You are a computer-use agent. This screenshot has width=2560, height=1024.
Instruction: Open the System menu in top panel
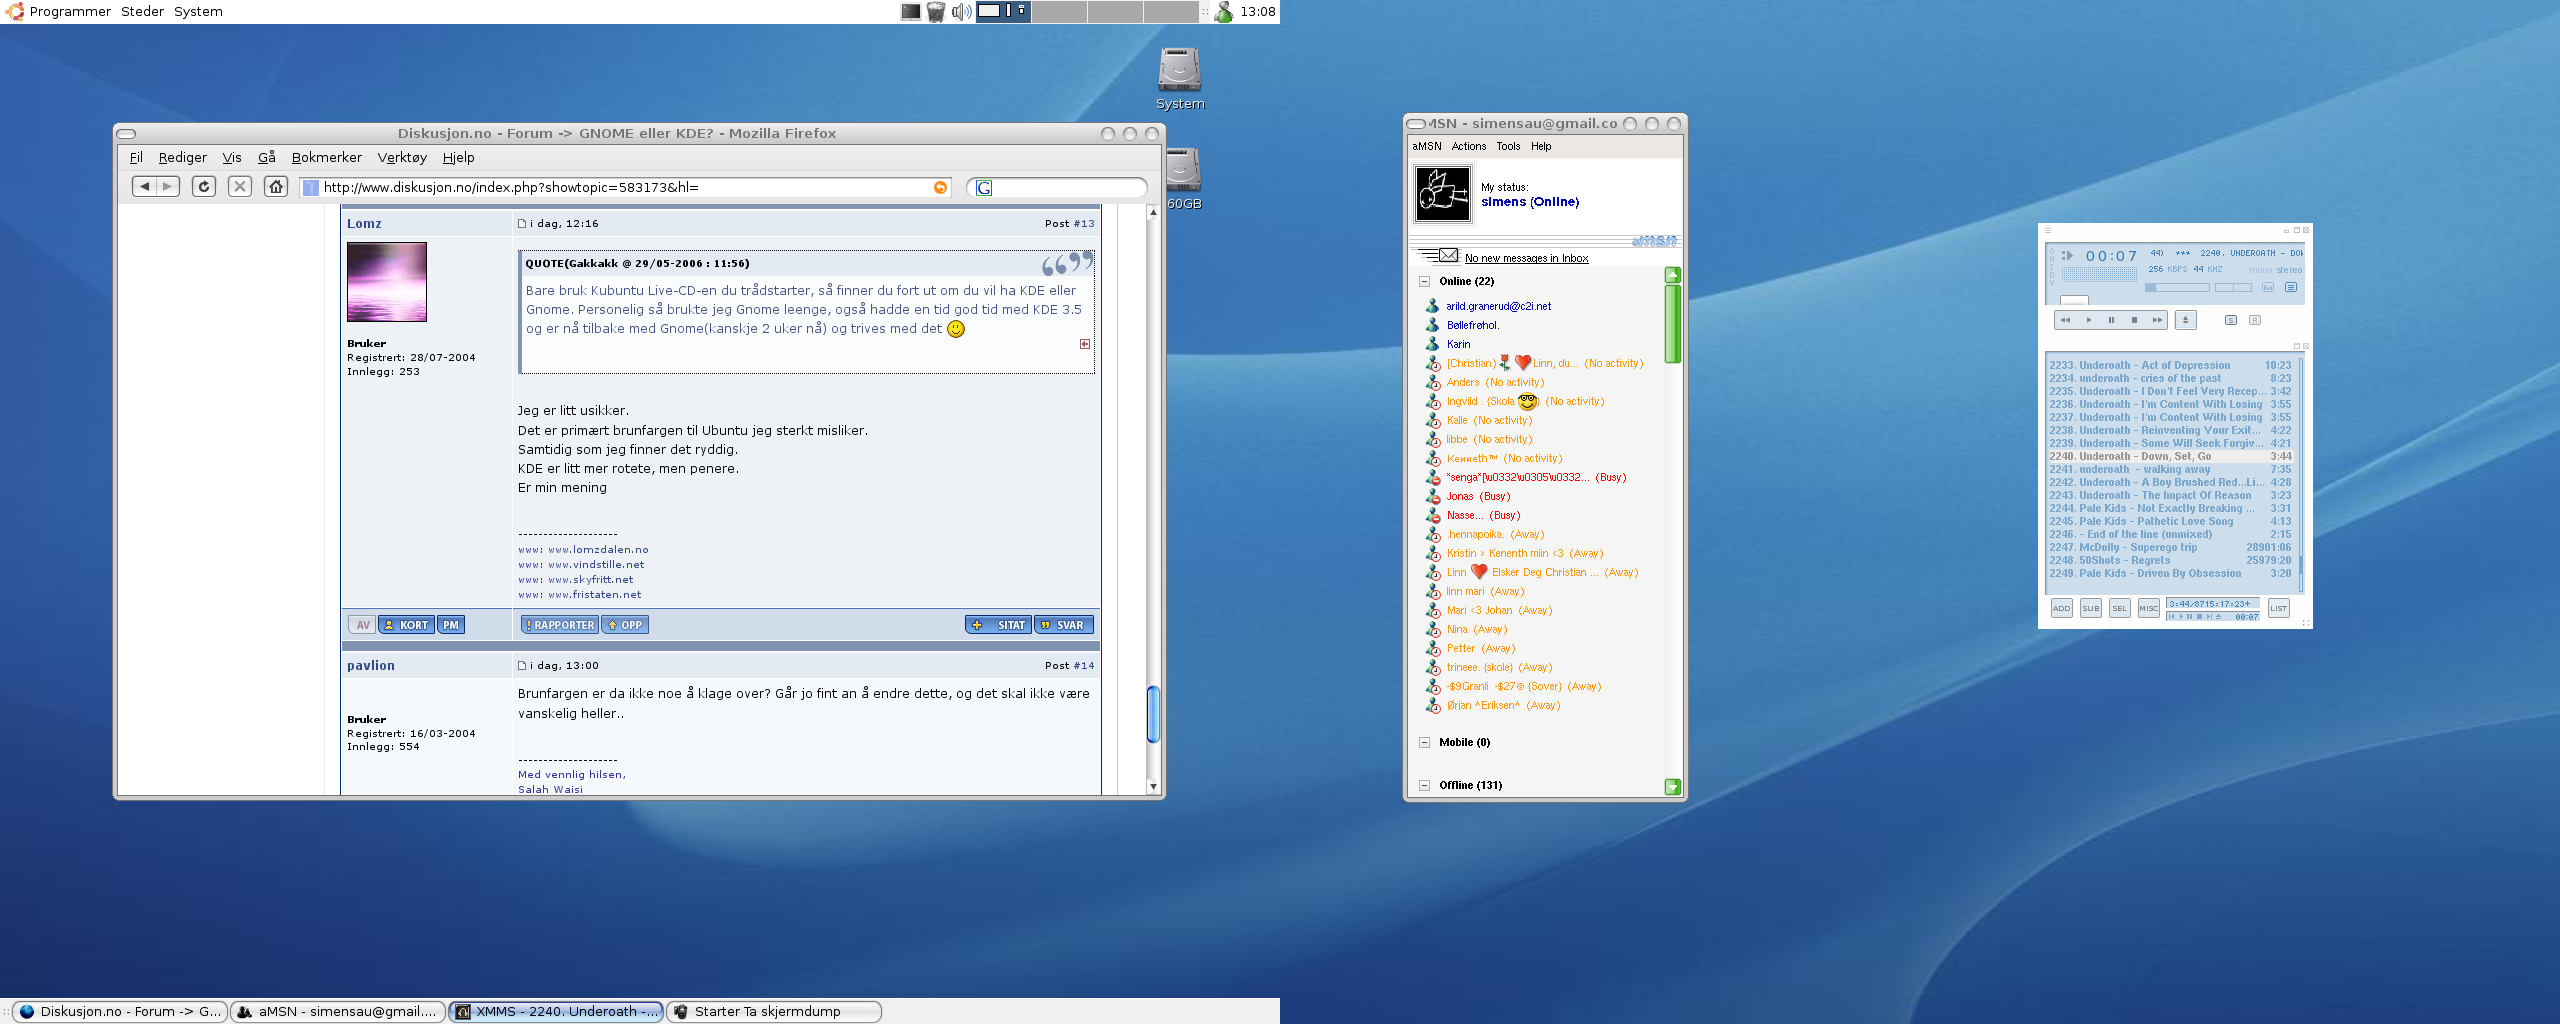click(x=198, y=11)
